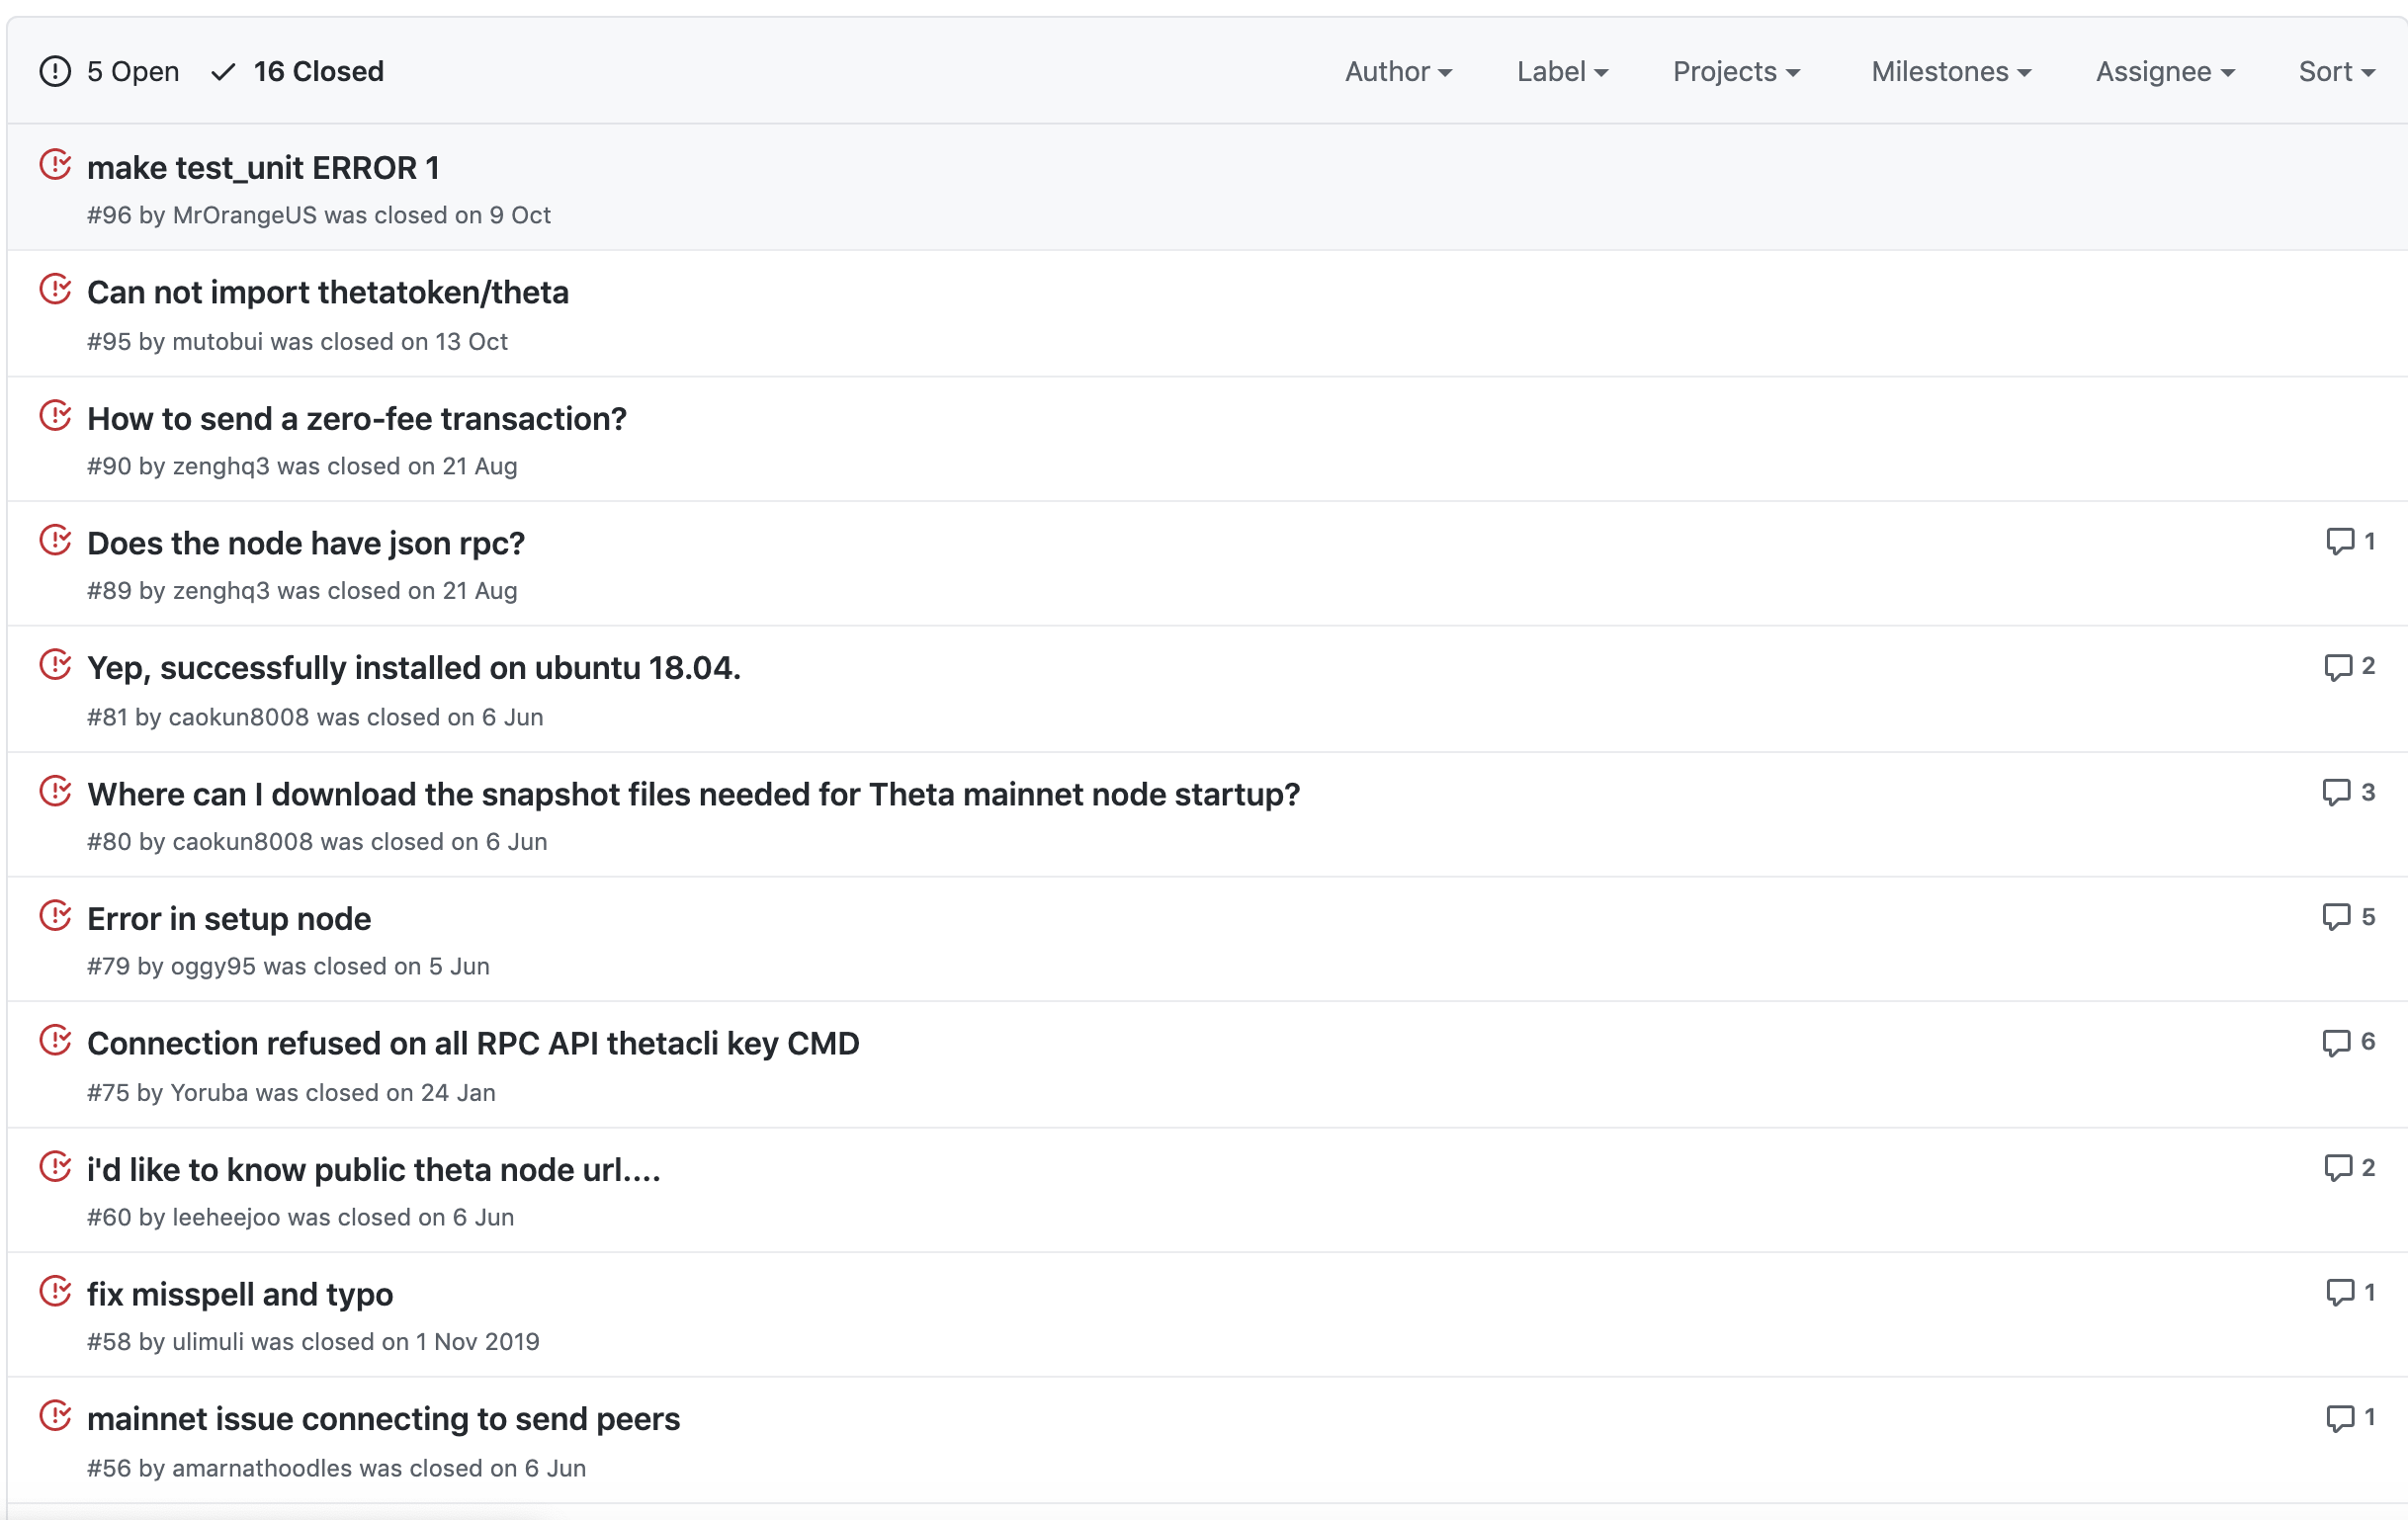The width and height of the screenshot is (2408, 1520).
Task: Open the Author filter dropdown
Action: click(x=1397, y=72)
